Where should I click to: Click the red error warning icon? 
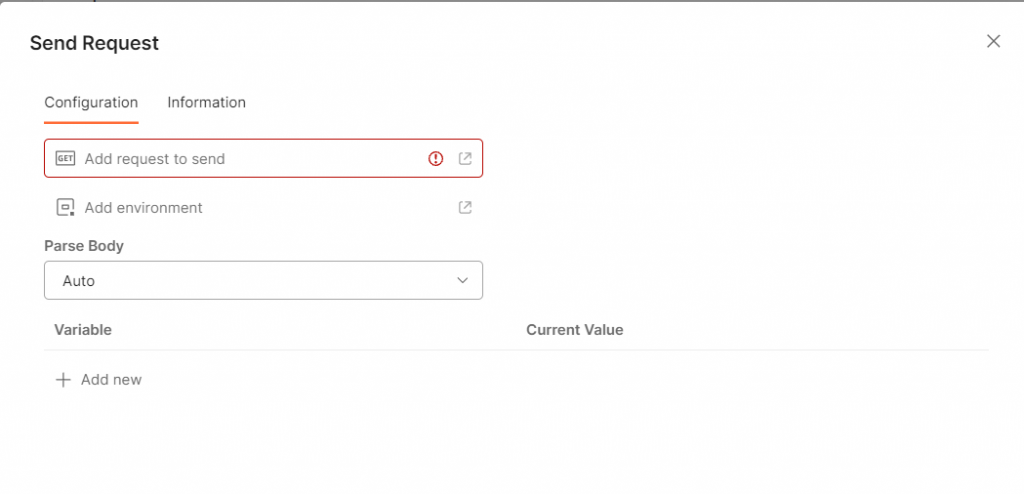[436, 158]
